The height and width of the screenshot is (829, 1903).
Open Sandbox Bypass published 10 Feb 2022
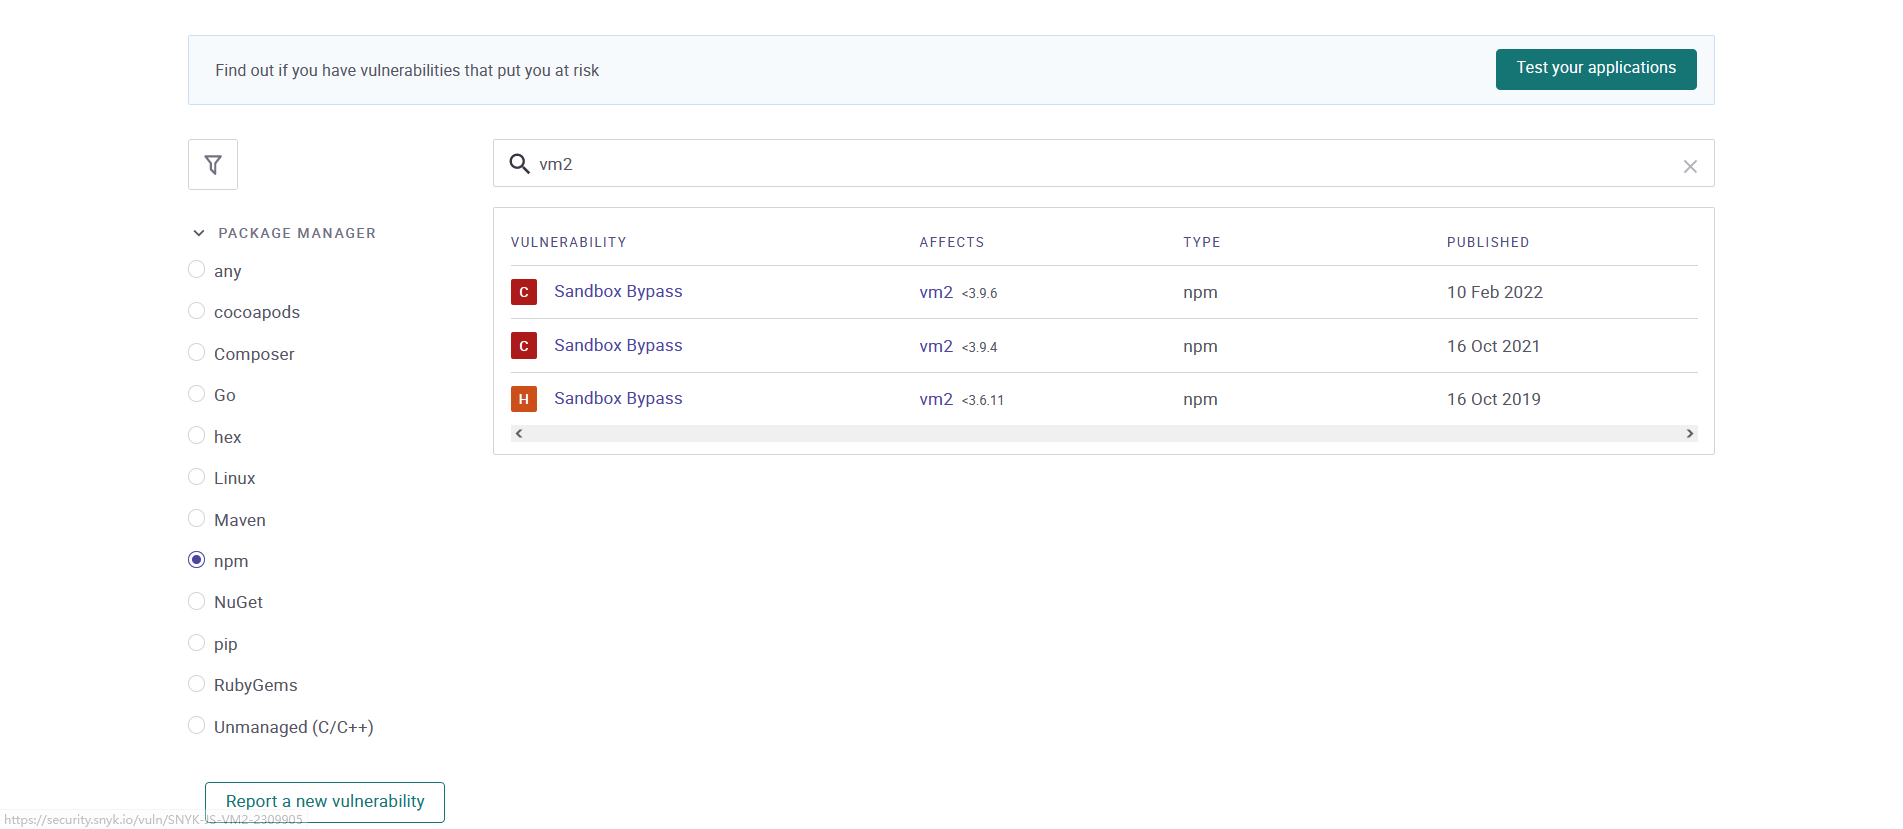click(x=618, y=291)
